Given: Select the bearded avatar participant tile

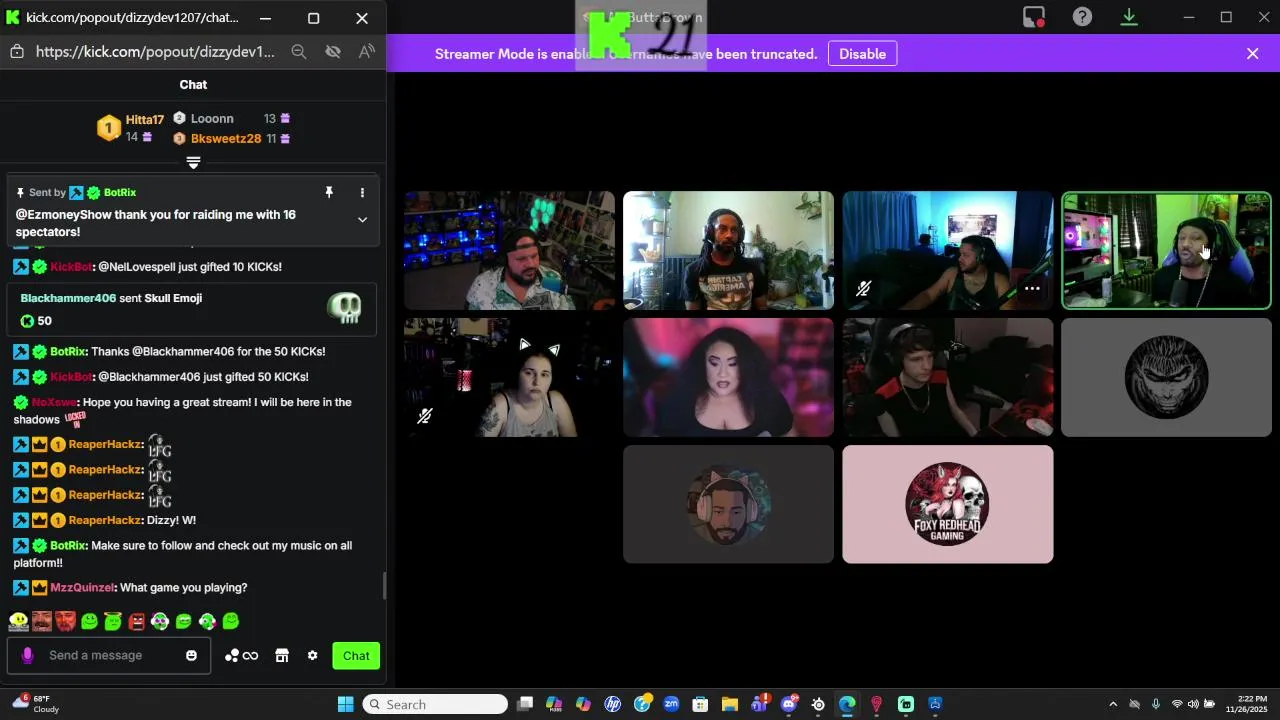Looking at the screenshot, I should coord(728,504).
